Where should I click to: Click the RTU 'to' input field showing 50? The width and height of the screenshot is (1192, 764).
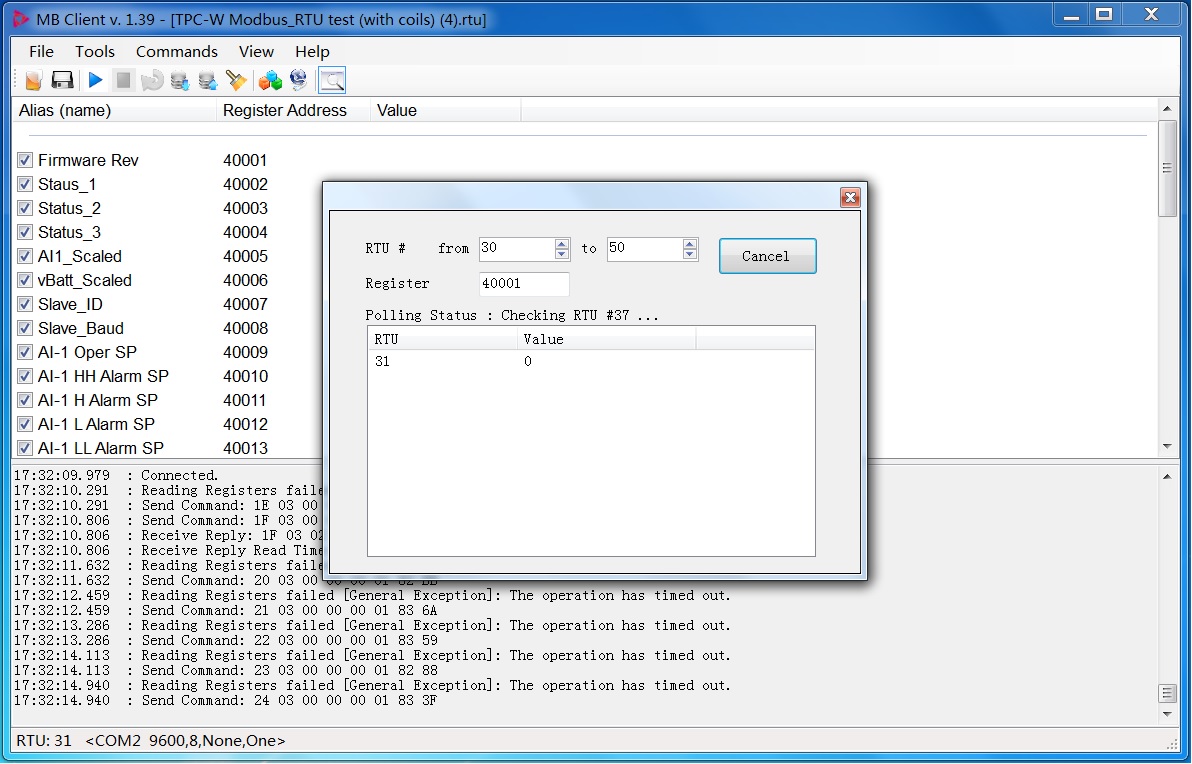pos(645,249)
